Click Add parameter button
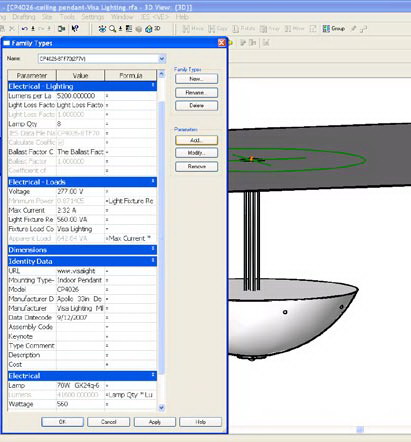 tap(196, 140)
